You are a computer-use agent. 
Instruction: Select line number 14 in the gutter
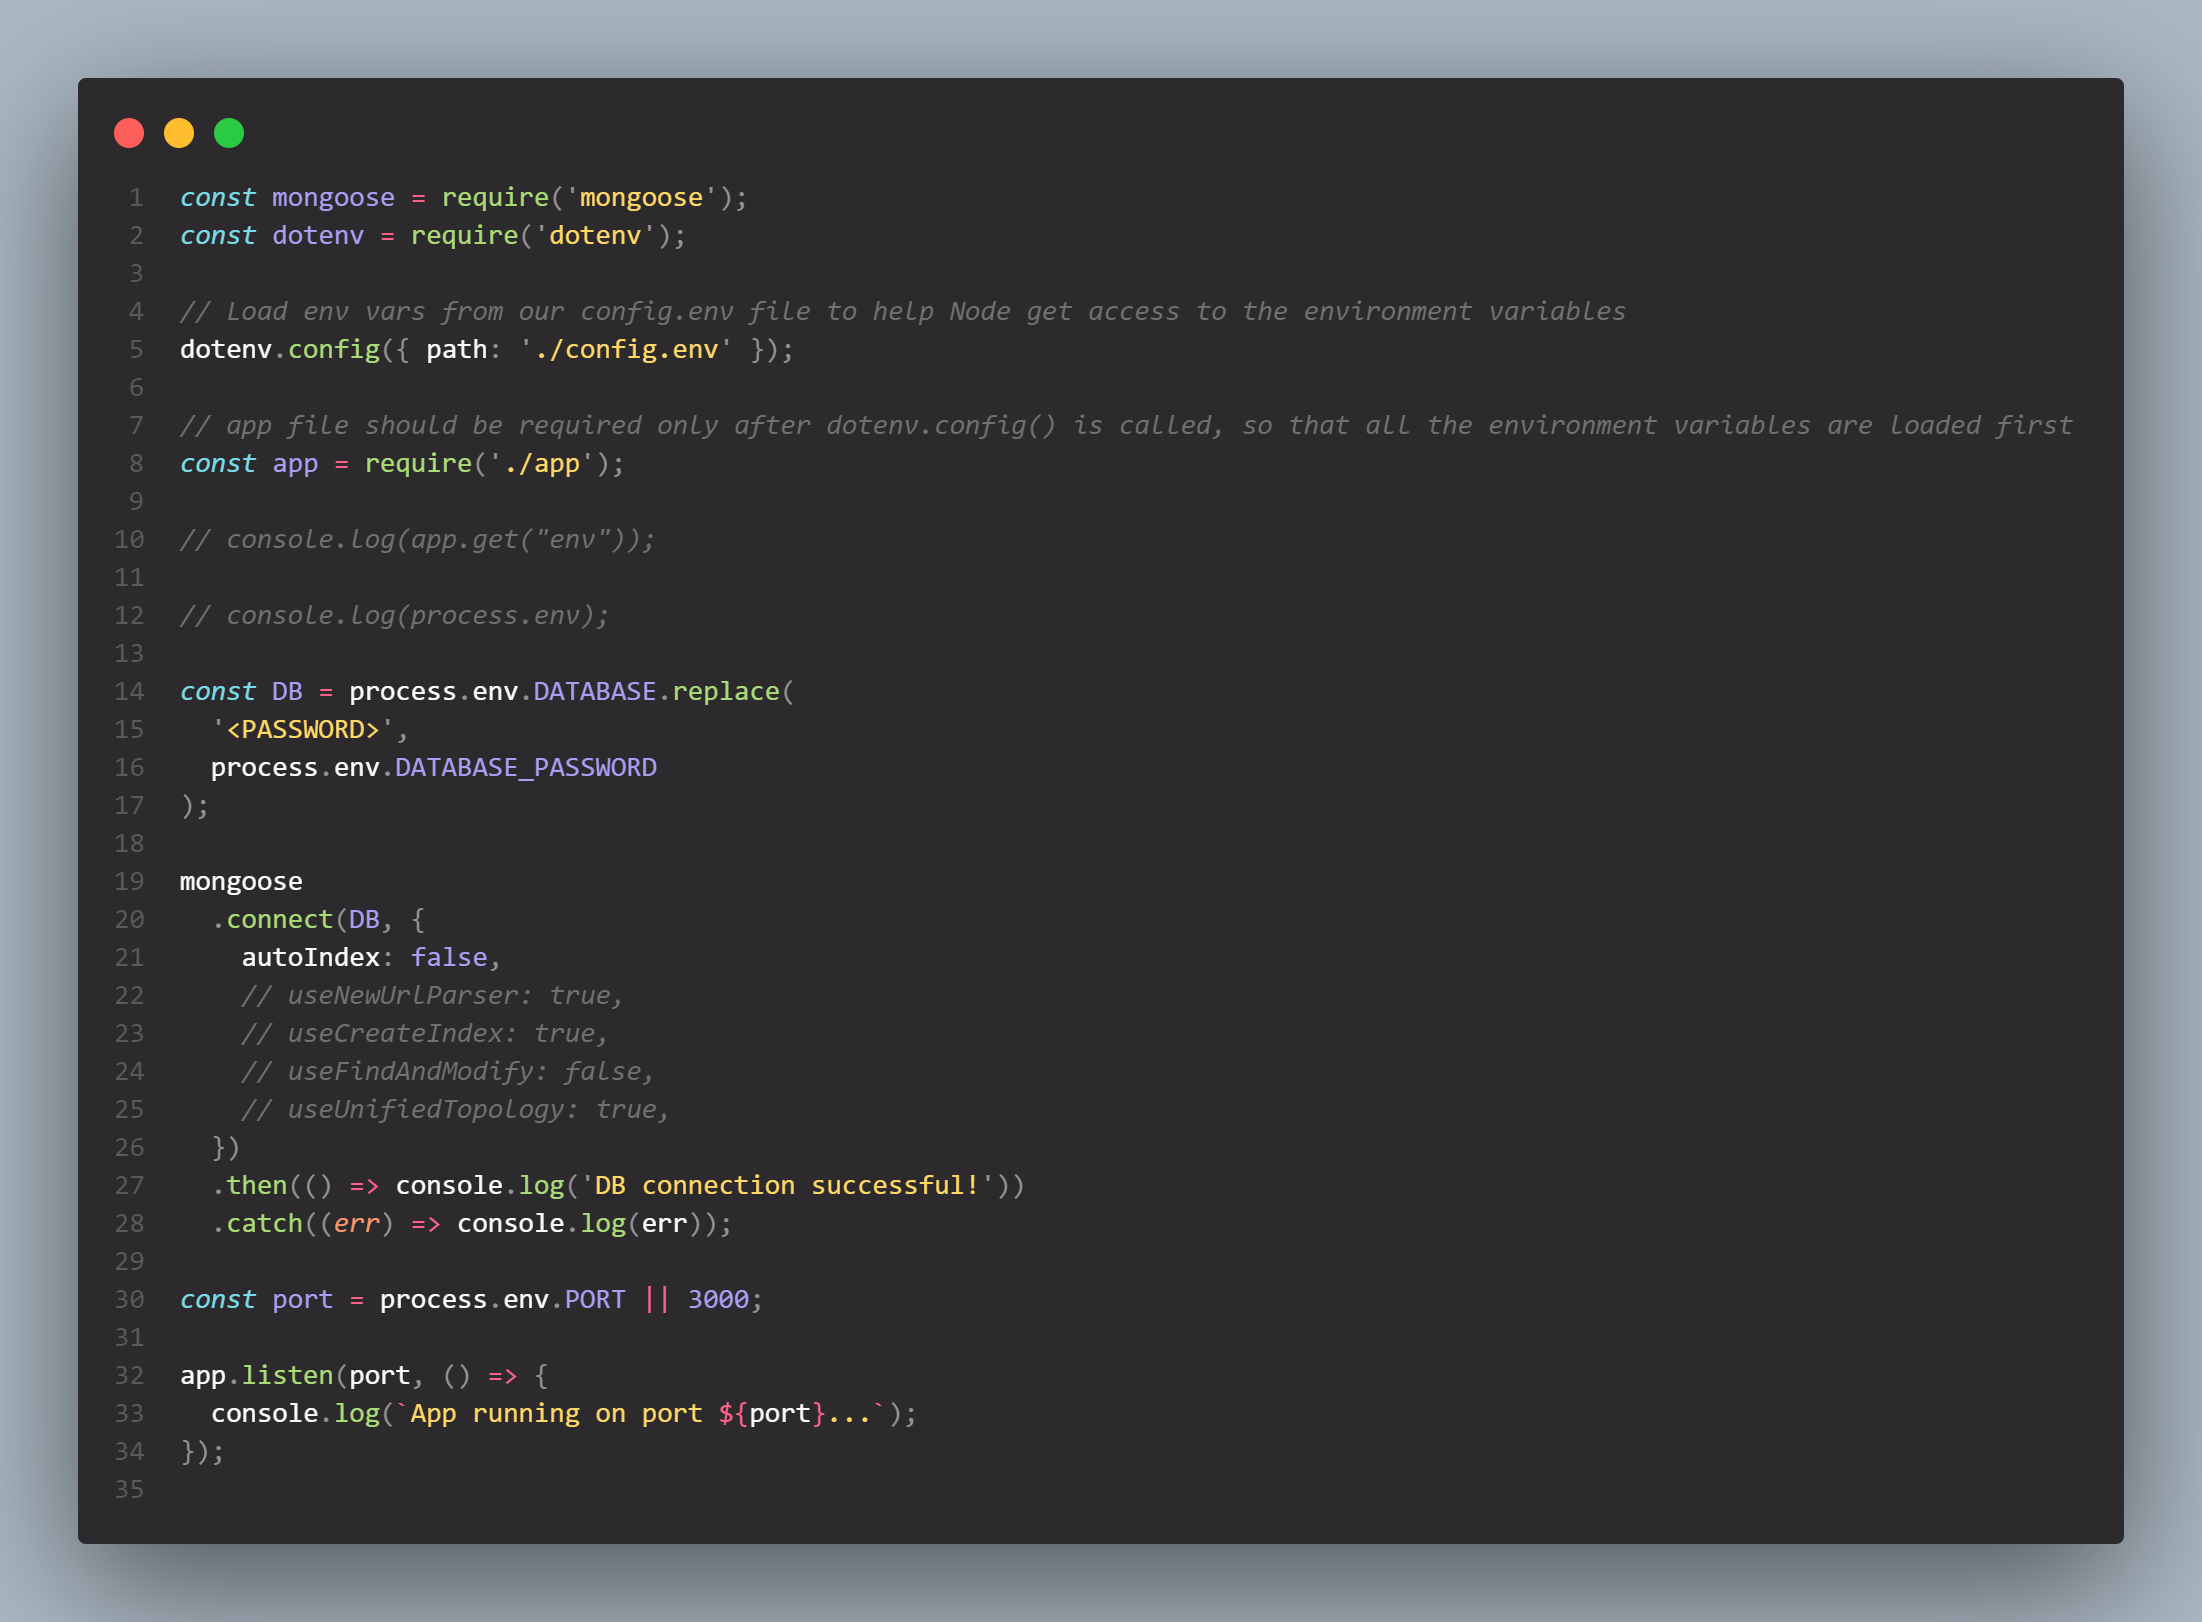click(x=129, y=691)
